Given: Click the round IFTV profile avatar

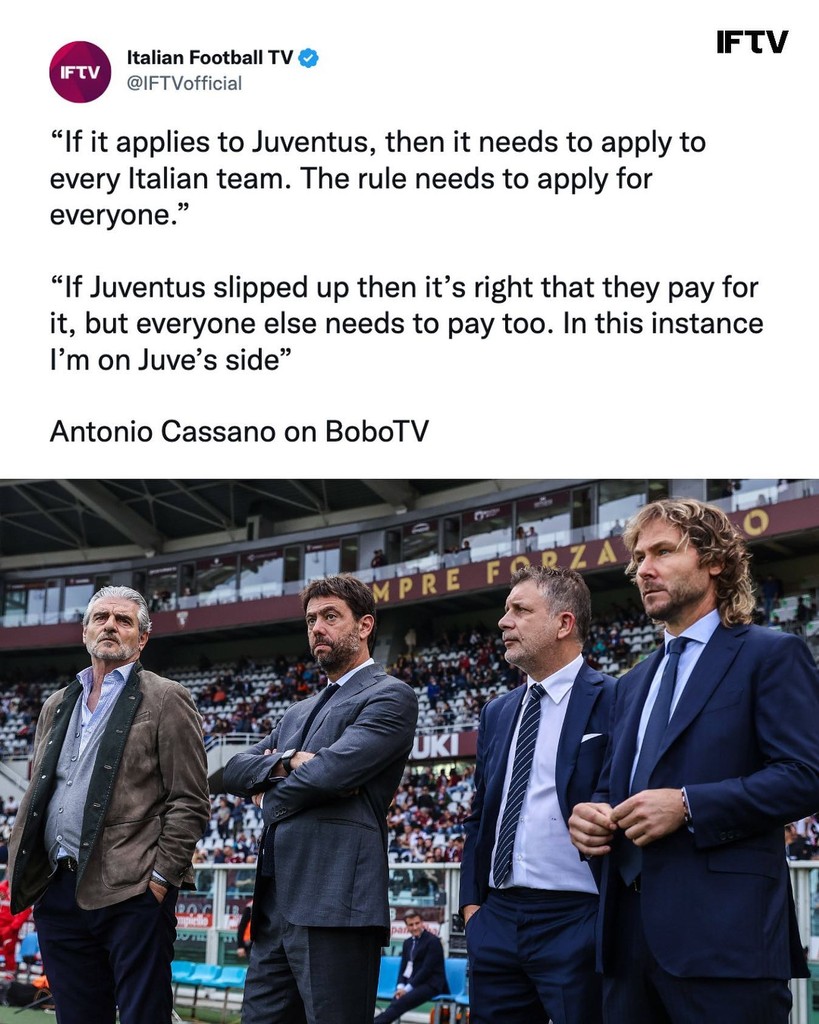Looking at the screenshot, I should pyautogui.click(x=80, y=72).
